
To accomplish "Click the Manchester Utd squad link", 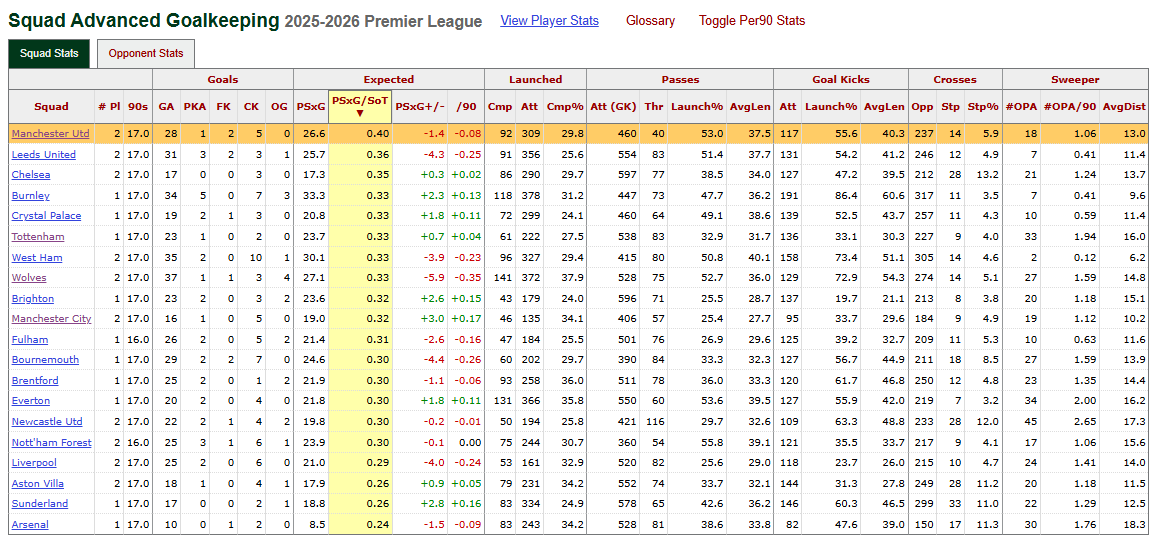I will 50,134.
